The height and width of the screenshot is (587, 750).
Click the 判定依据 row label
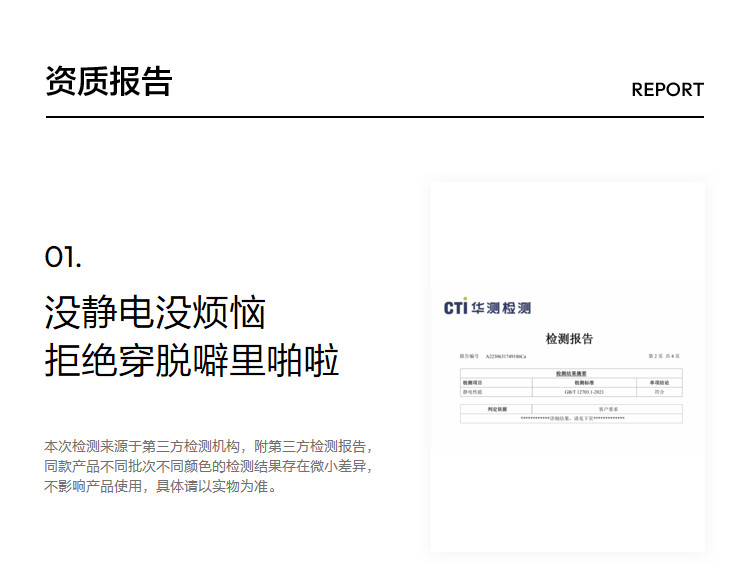[x=484, y=409]
